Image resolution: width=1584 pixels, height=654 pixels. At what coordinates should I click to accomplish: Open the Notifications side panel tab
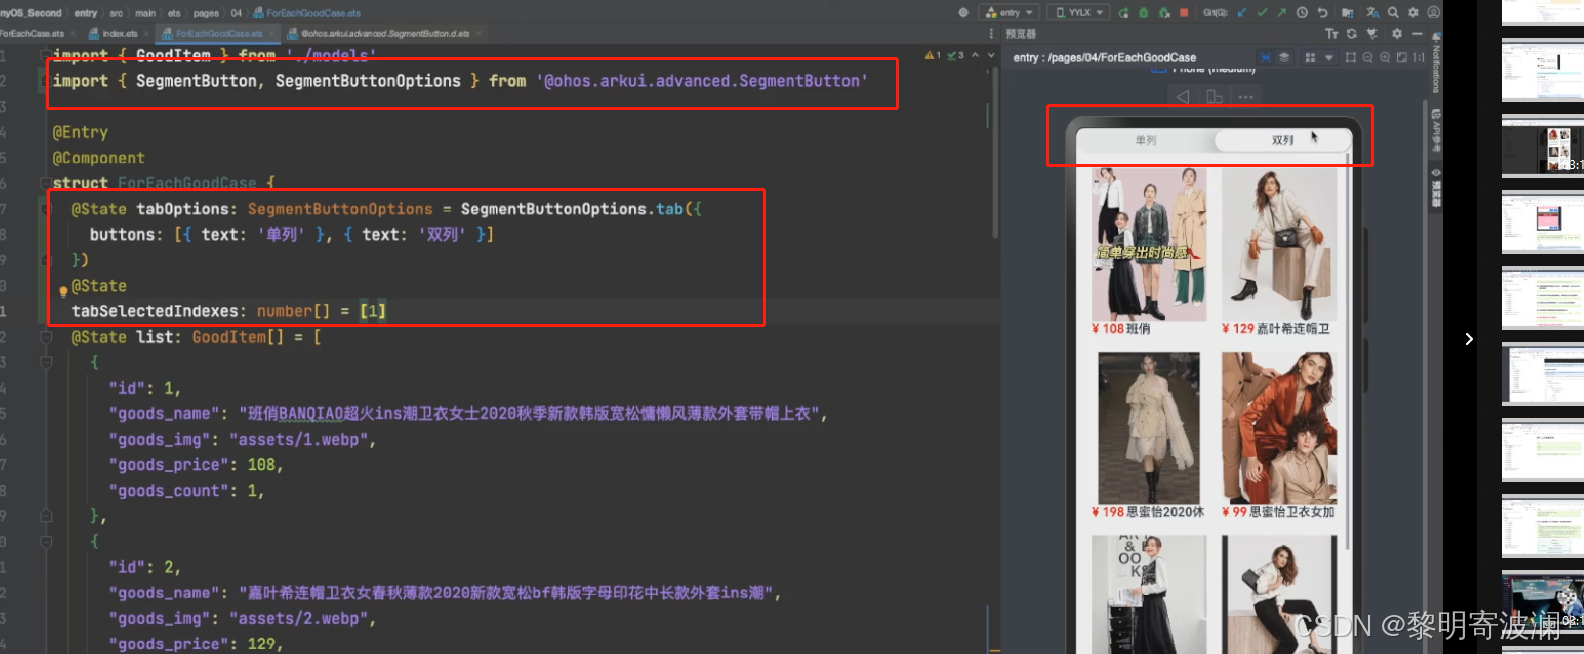pyautogui.click(x=1436, y=62)
